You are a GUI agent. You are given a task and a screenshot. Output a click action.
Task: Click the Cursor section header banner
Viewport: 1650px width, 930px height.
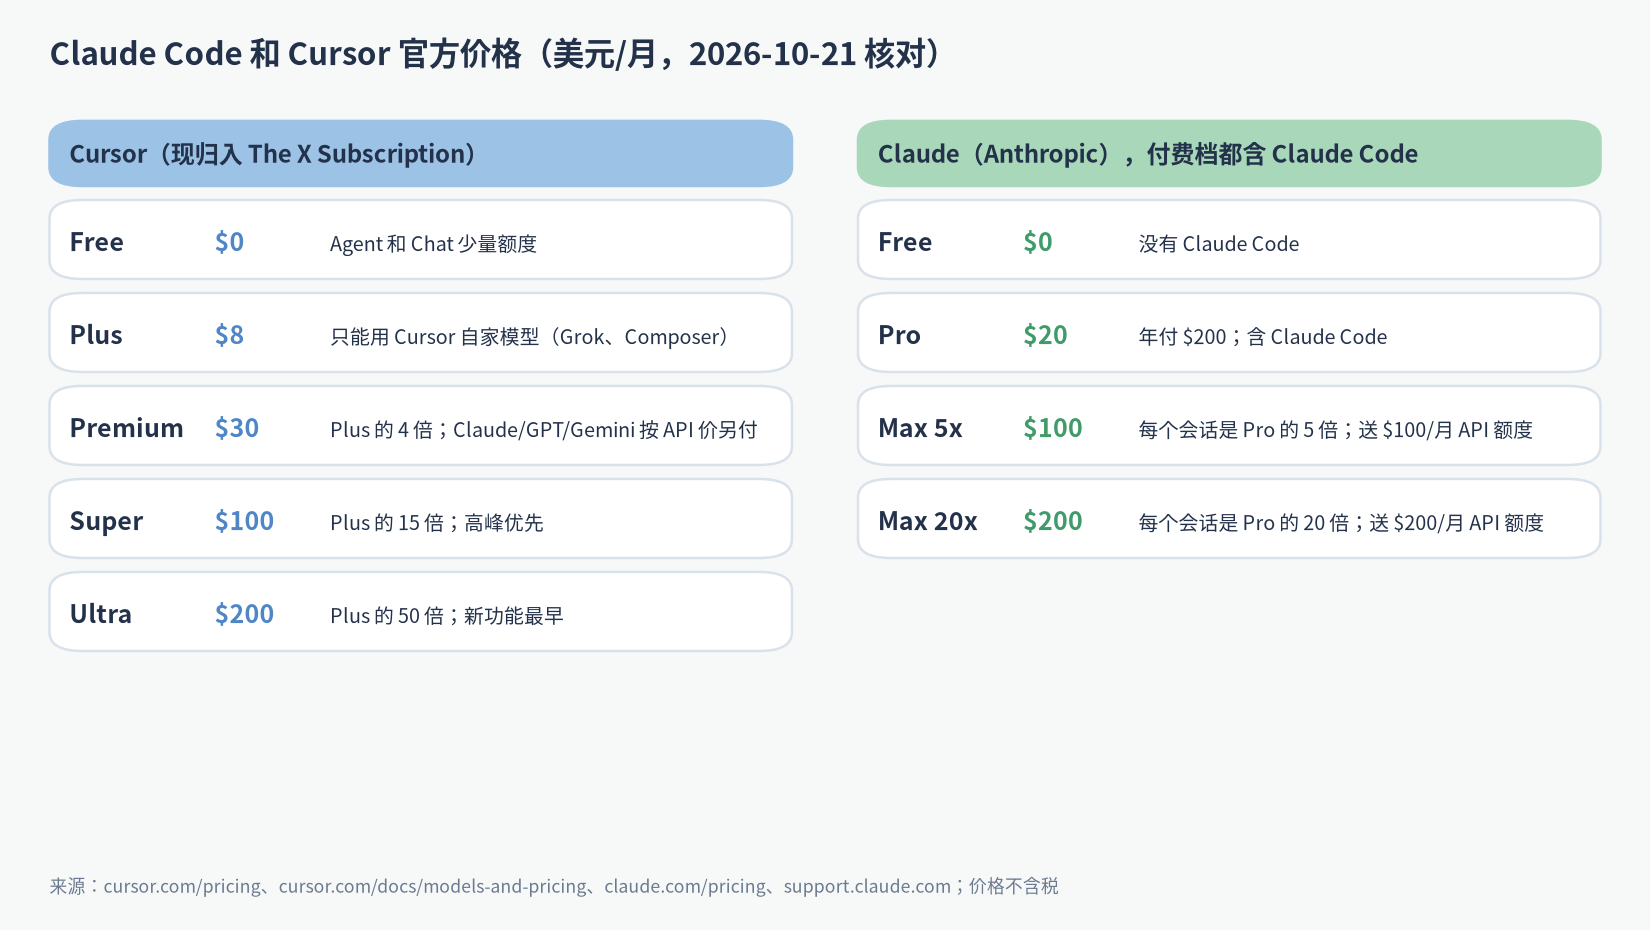pos(421,153)
